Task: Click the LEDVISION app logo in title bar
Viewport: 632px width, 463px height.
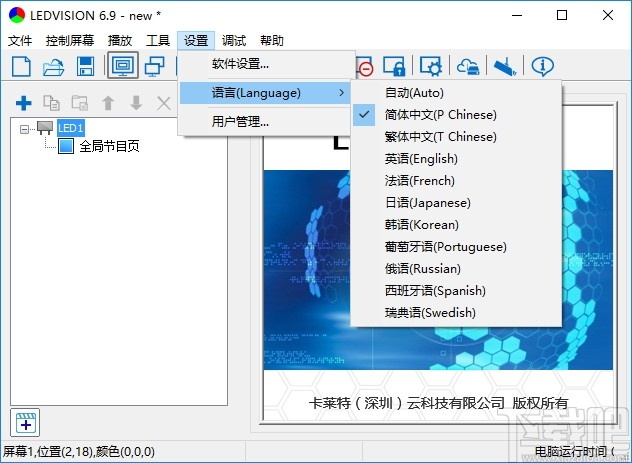Action: pos(17,15)
